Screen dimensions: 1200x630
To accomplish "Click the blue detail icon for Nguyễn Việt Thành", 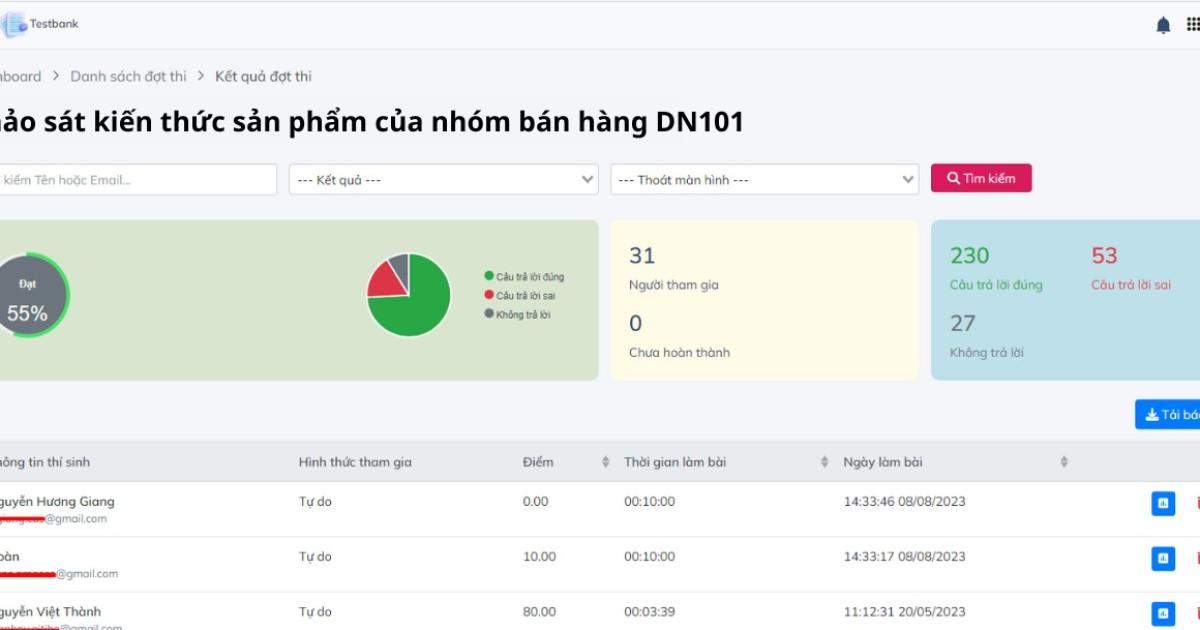I will (x=1163, y=614).
